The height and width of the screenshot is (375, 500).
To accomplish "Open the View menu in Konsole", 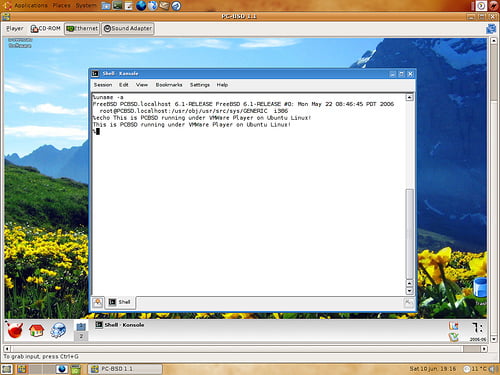I will tap(142, 85).
